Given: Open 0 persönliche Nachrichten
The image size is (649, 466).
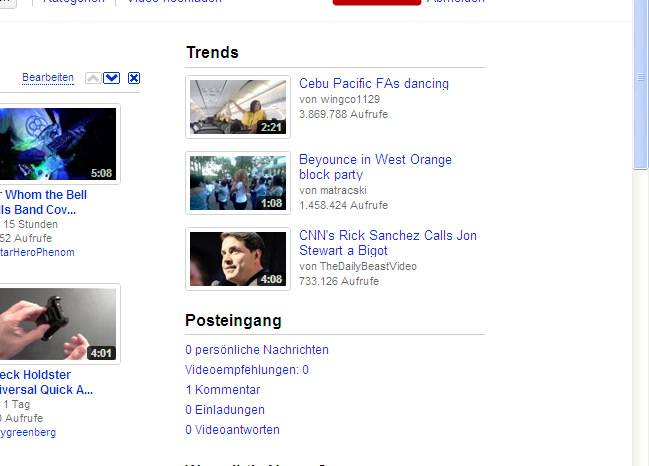Looking at the screenshot, I should pyautogui.click(x=257, y=350).
